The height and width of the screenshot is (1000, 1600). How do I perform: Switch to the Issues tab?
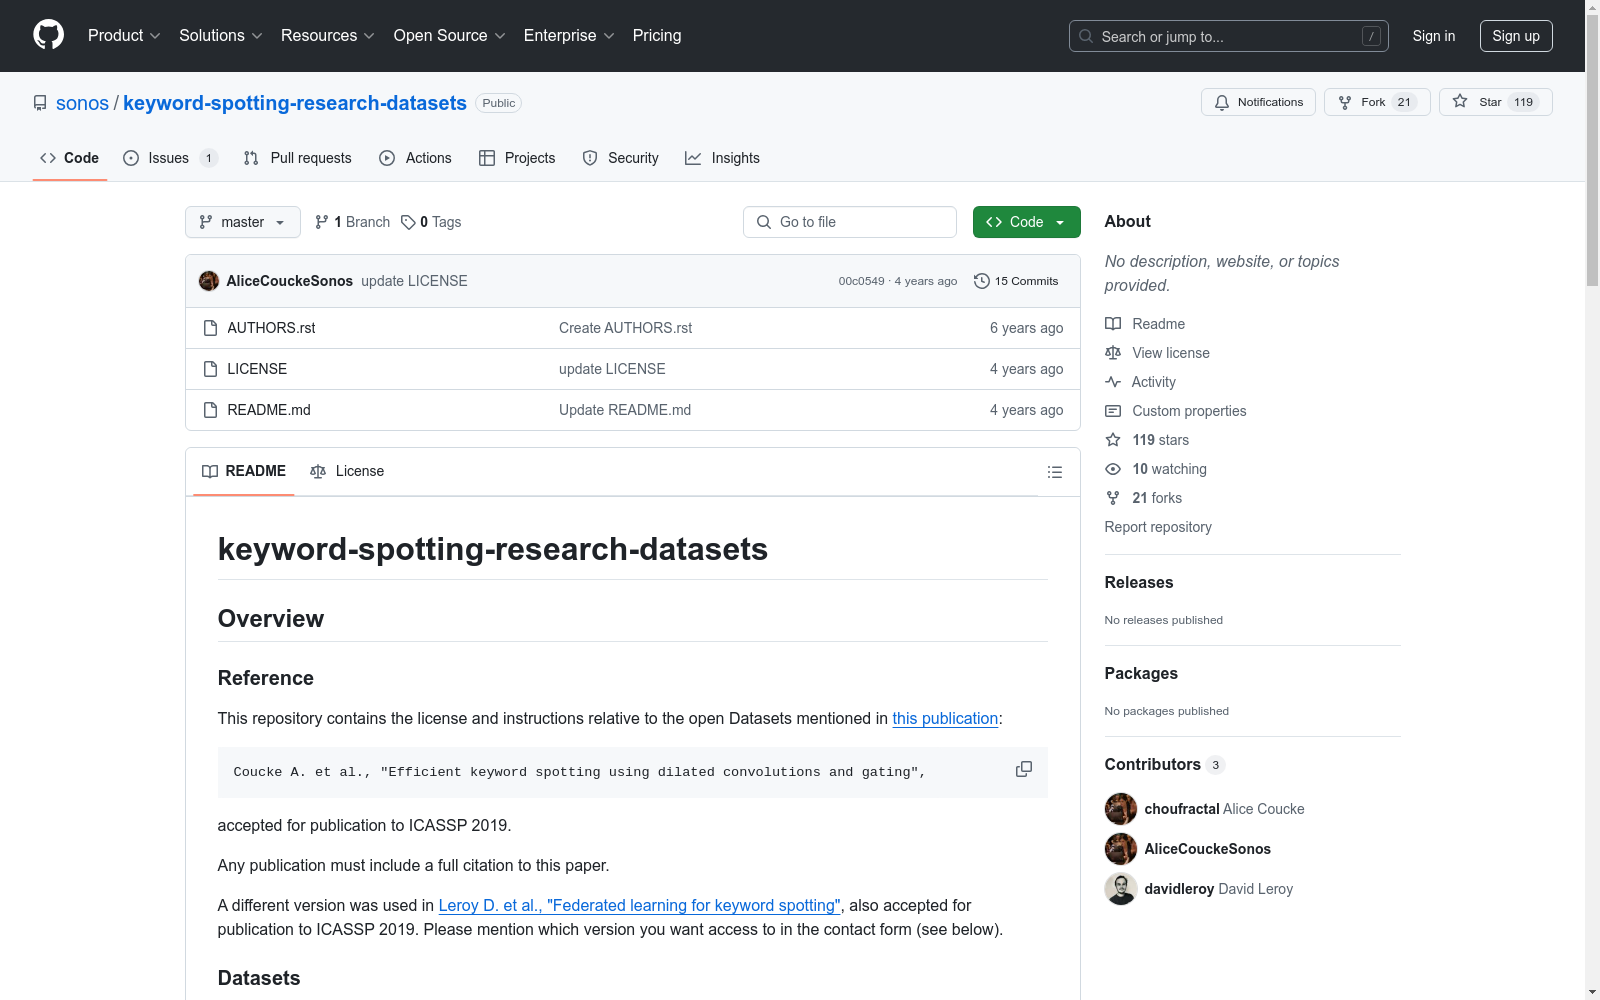170,158
